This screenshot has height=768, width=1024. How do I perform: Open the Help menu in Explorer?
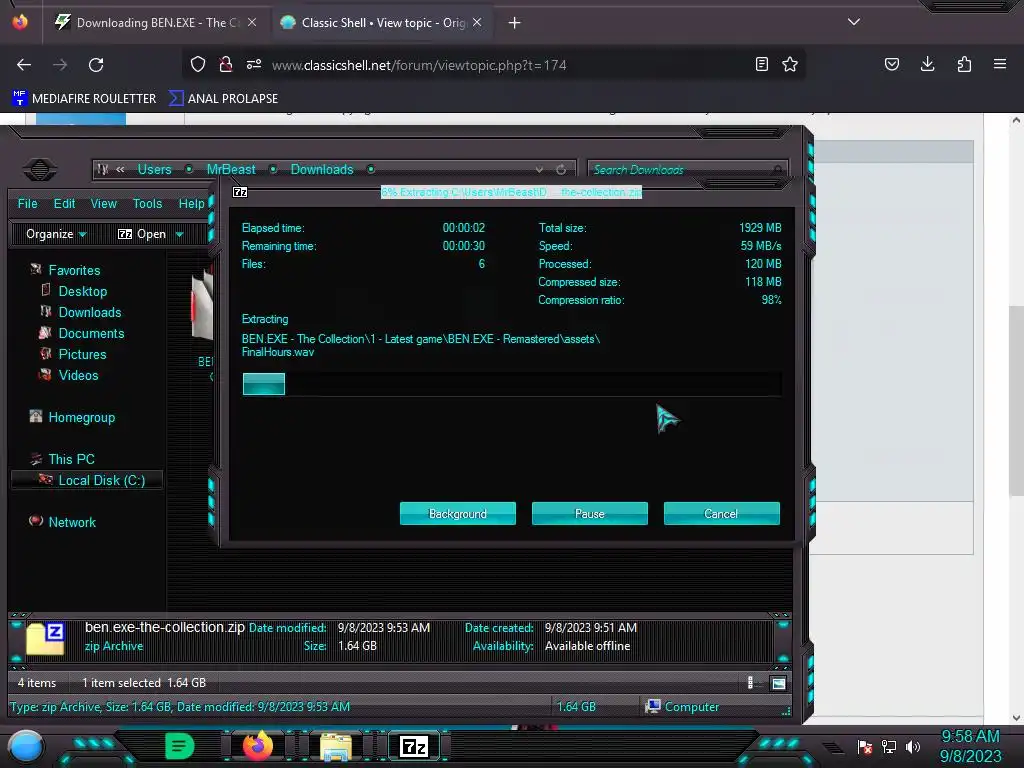click(191, 204)
